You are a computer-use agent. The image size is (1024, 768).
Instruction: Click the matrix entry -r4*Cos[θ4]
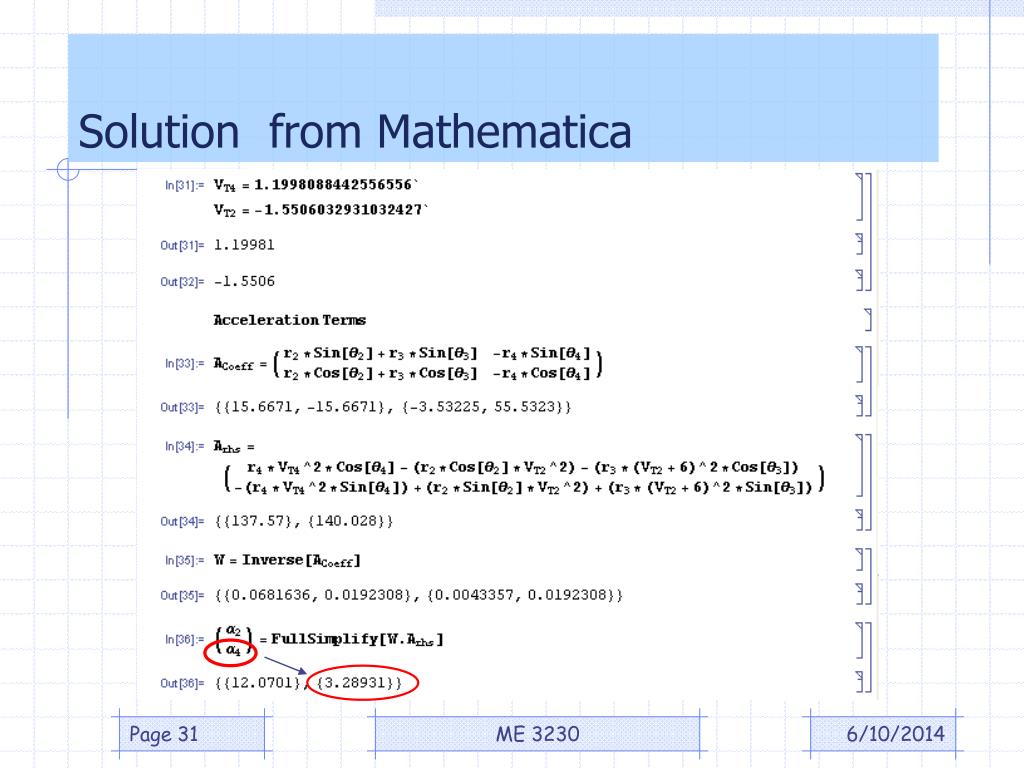(541, 374)
